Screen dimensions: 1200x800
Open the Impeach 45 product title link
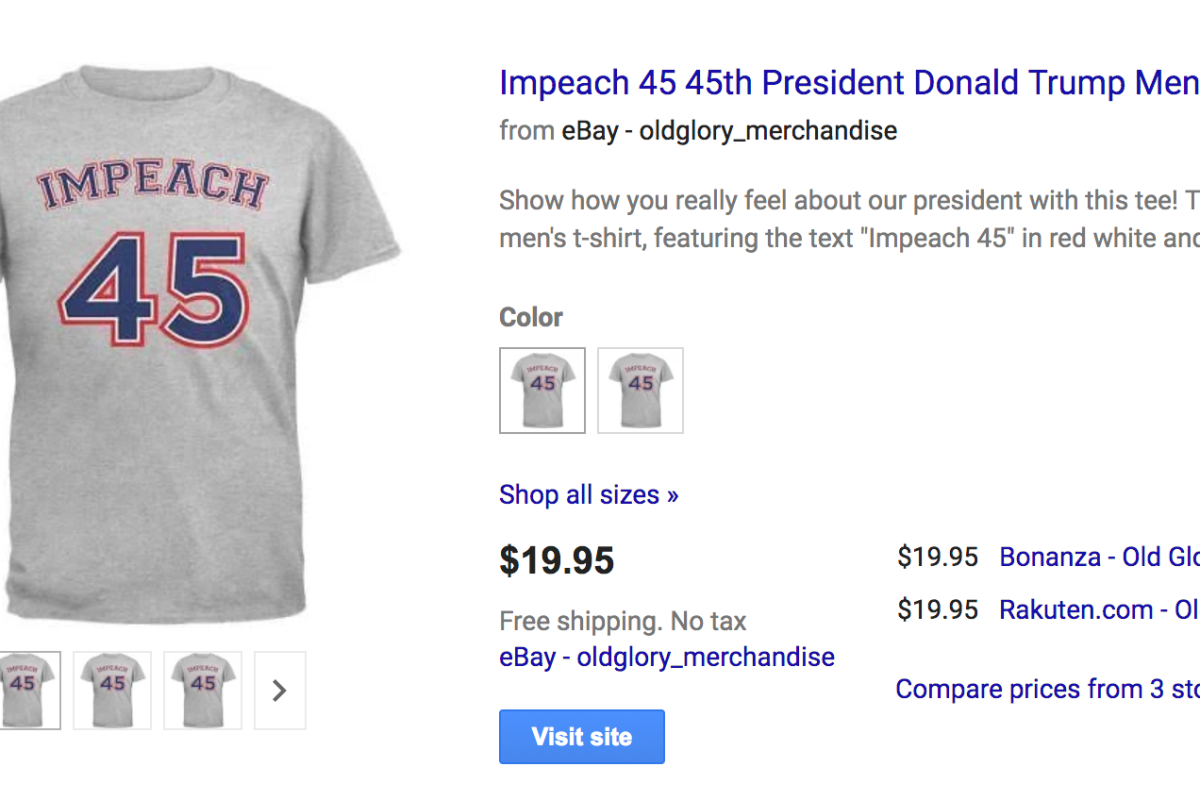point(848,83)
